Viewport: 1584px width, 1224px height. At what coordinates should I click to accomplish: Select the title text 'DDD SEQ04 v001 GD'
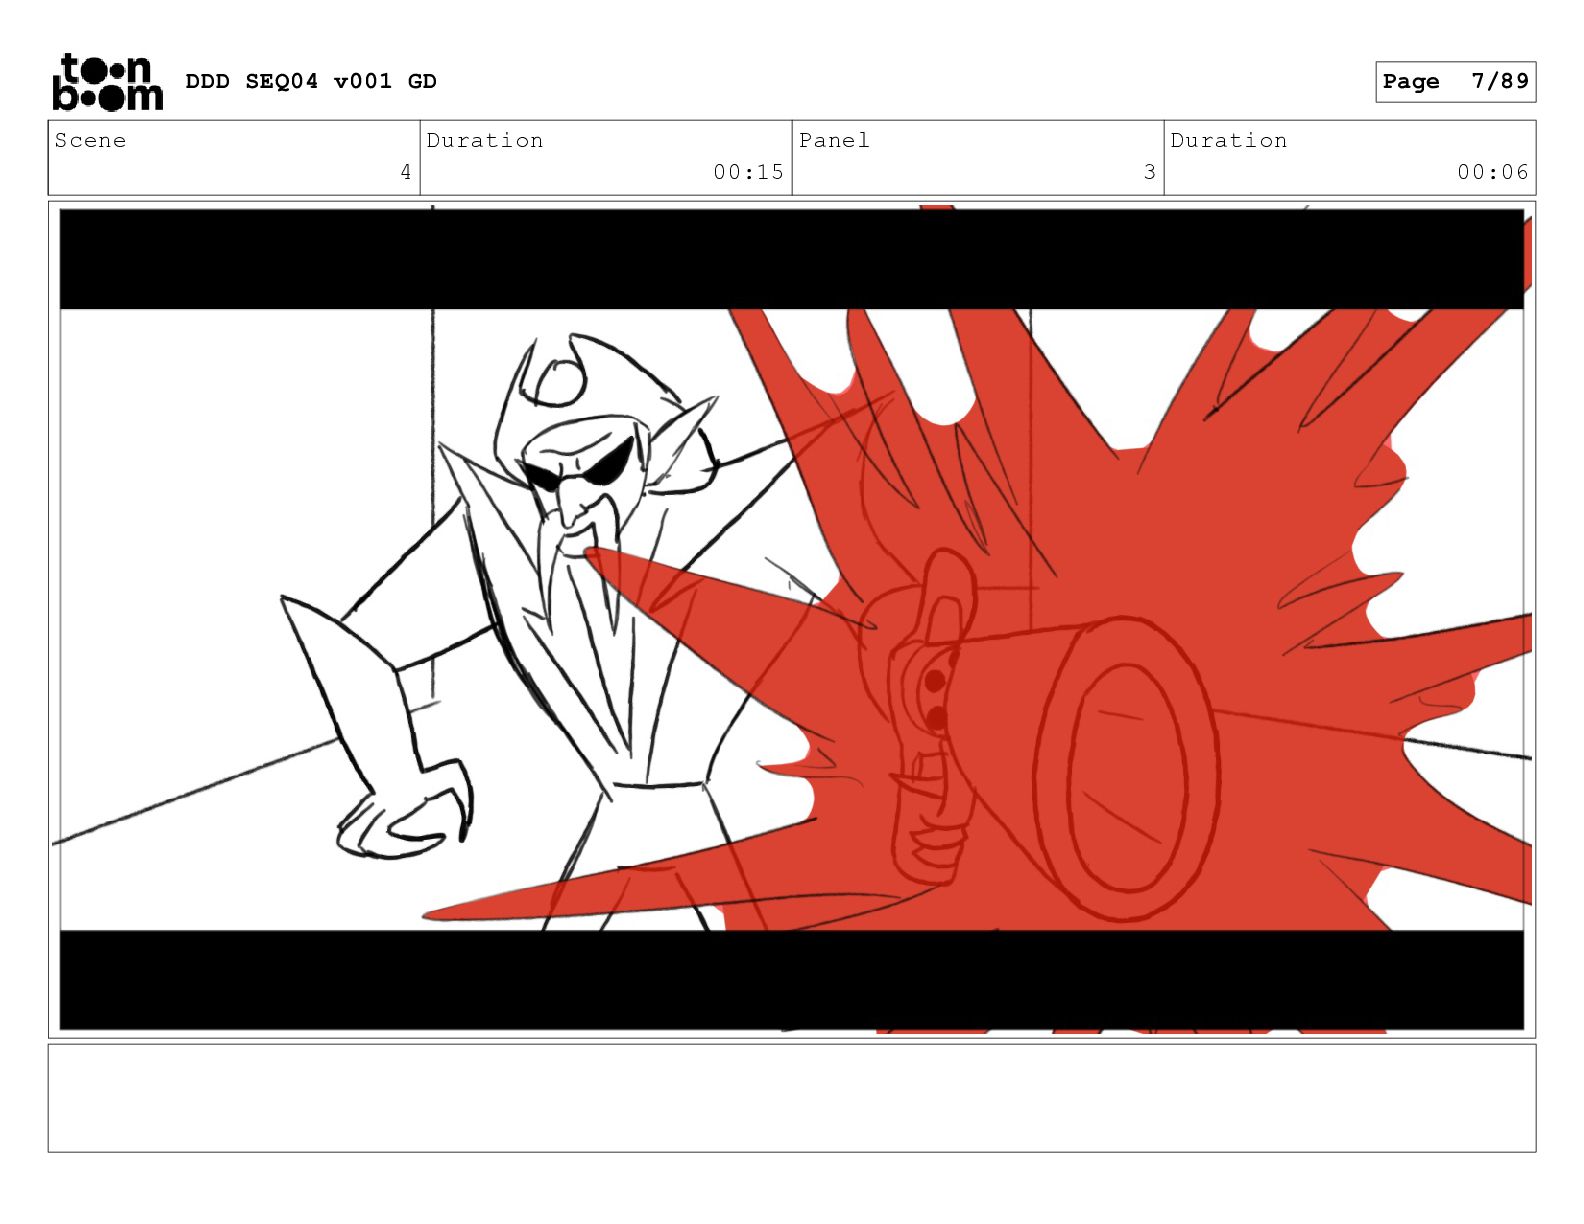311,82
